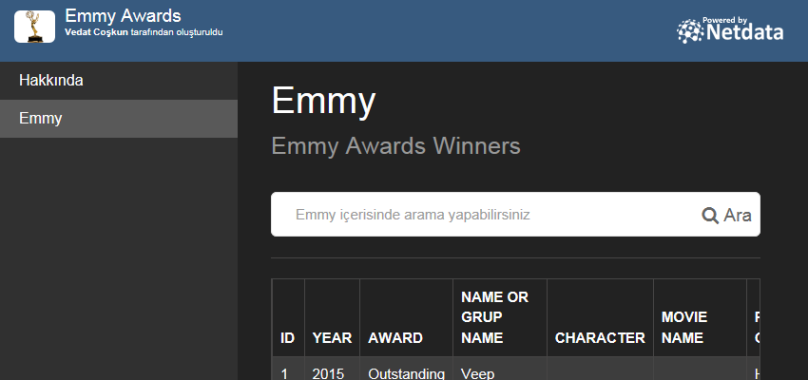Open the Hakkında sidebar item

coord(119,81)
